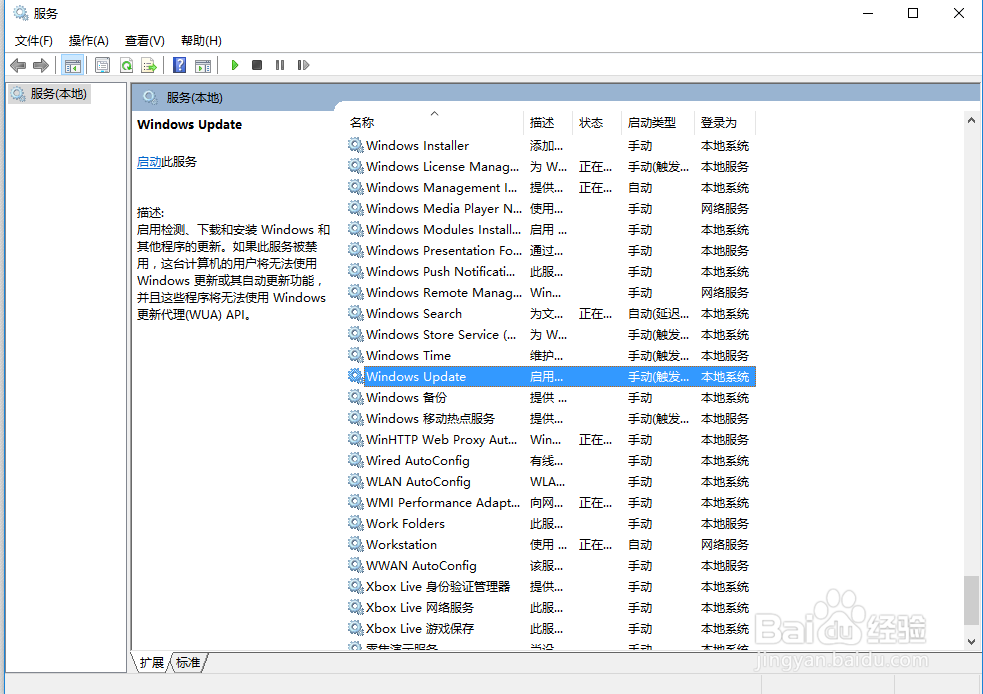Image resolution: width=983 pixels, height=694 pixels.
Task: Click the Export List toolbar icon
Action: tap(149, 65)
